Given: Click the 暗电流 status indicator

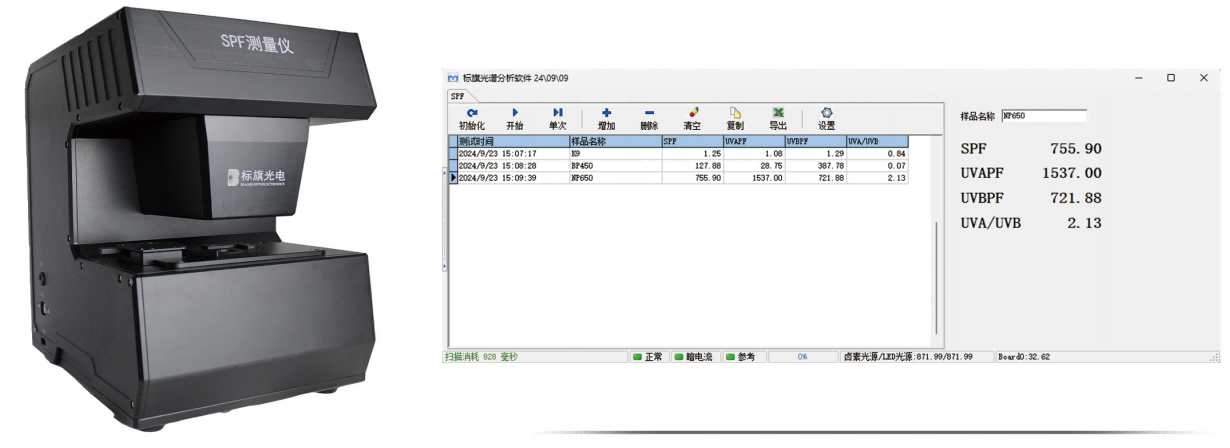Looking at the screenshot, I should coord(693,357).
